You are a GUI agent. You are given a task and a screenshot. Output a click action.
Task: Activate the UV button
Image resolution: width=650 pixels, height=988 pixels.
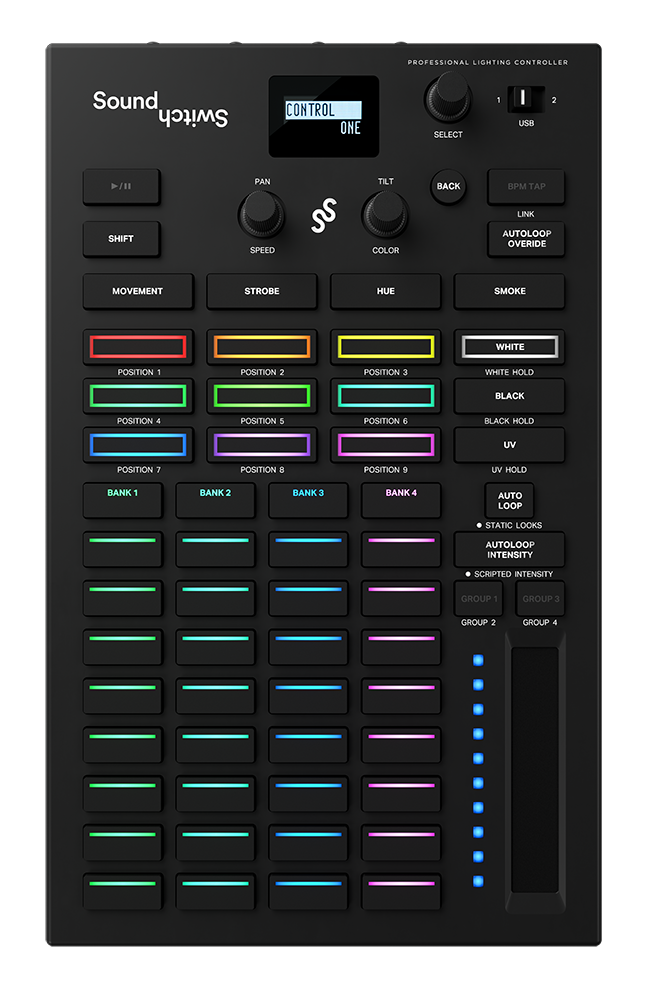click(510, 445)
